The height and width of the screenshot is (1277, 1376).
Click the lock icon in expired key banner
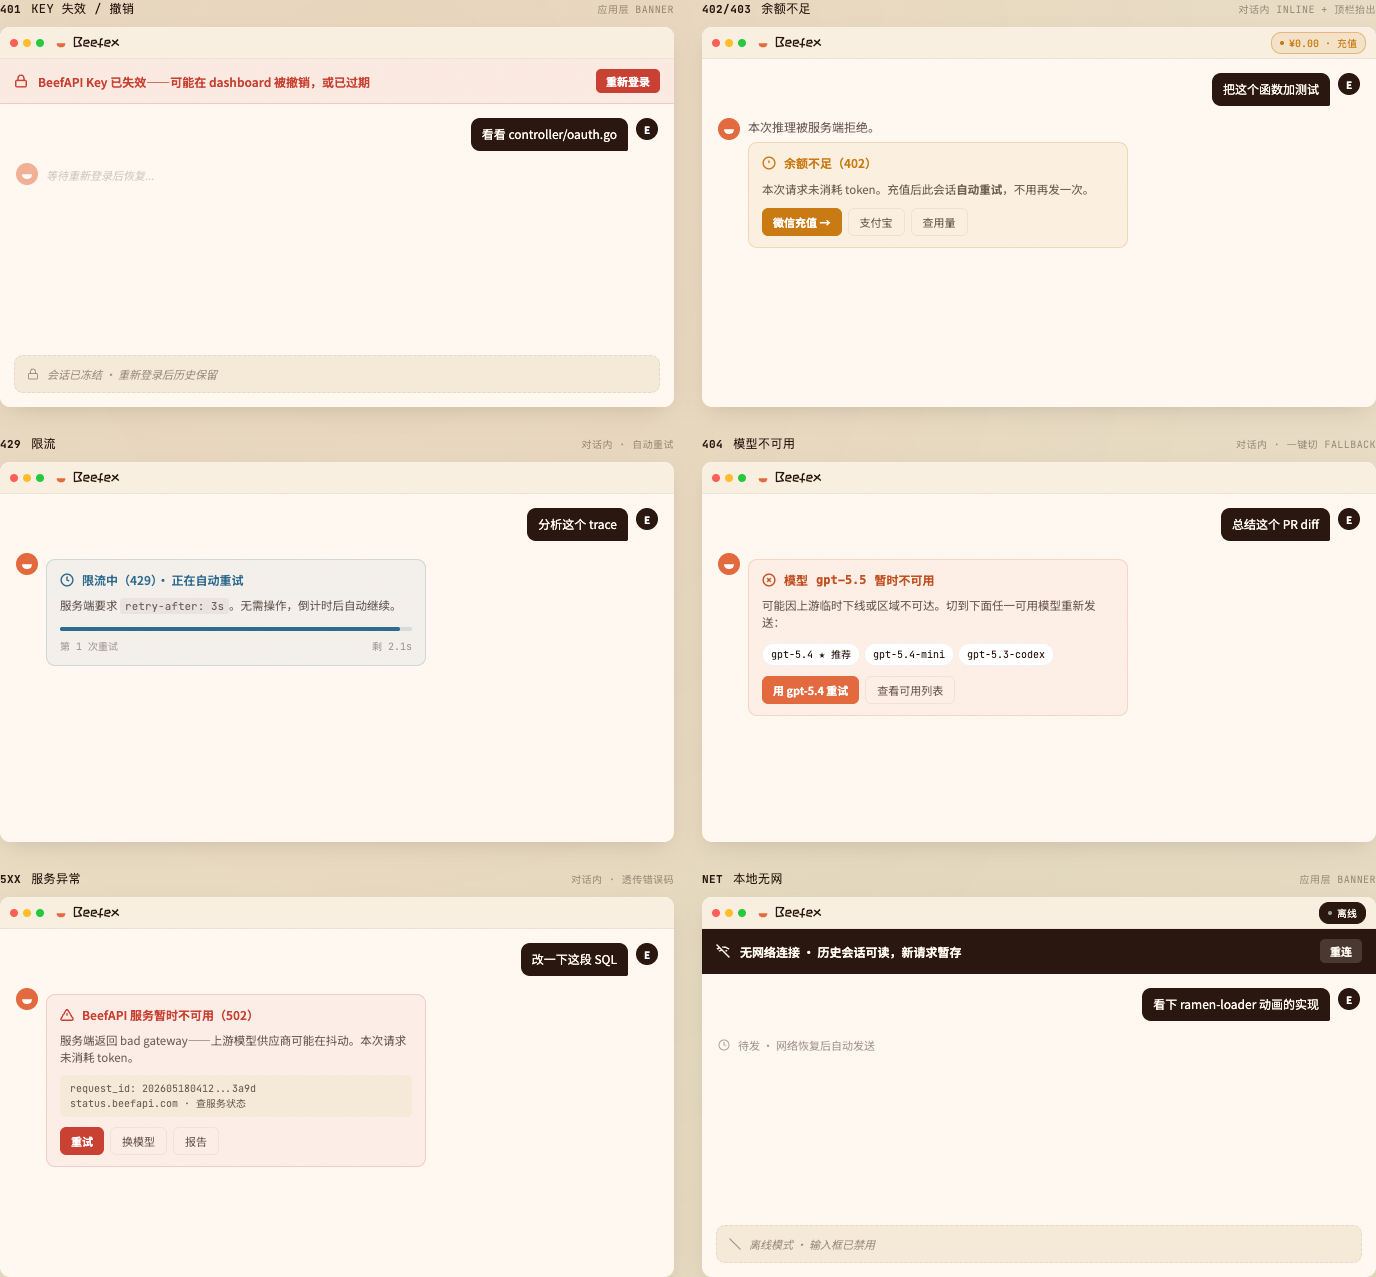[x=21, y=82]
